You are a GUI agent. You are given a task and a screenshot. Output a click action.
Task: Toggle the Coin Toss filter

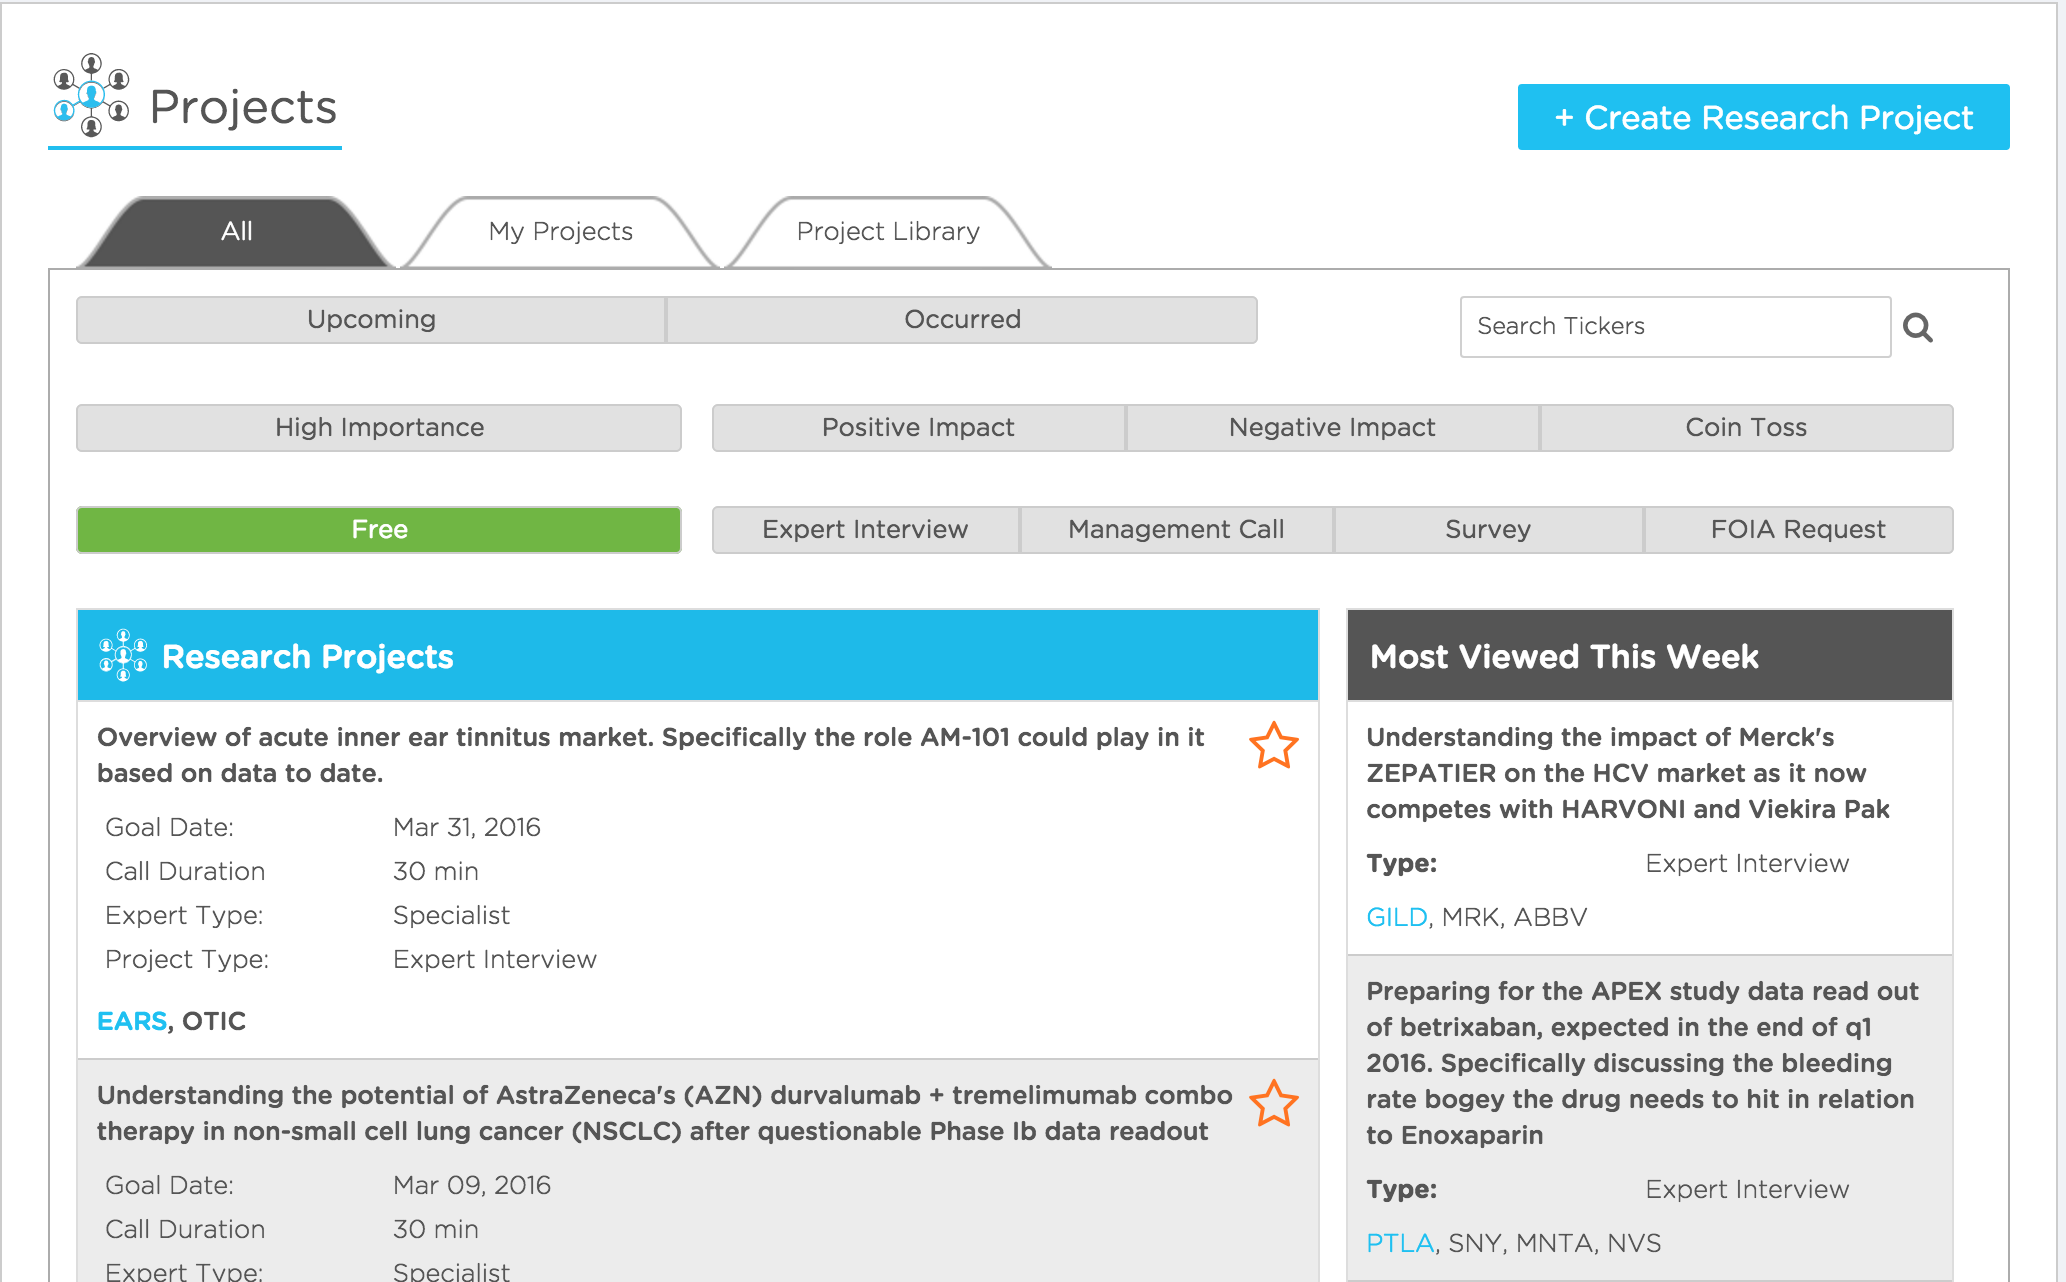point(1746,427)
